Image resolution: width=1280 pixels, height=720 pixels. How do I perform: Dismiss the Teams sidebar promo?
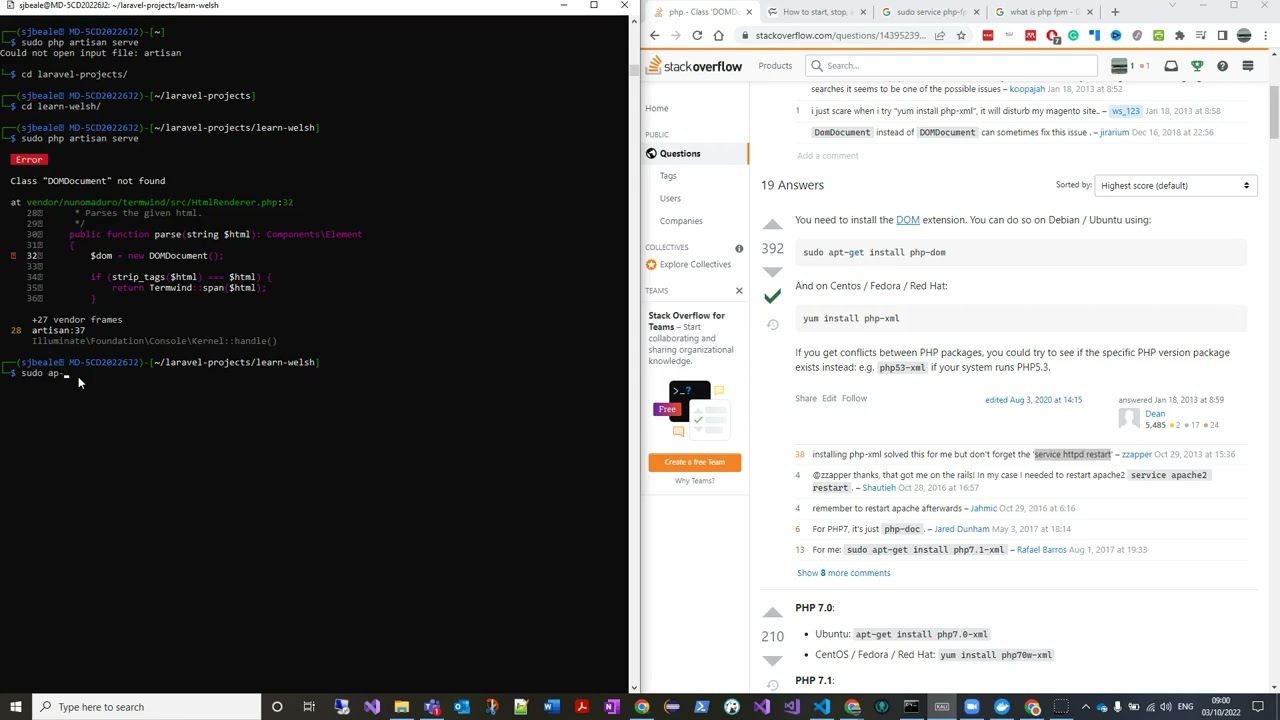click(739, 291)
